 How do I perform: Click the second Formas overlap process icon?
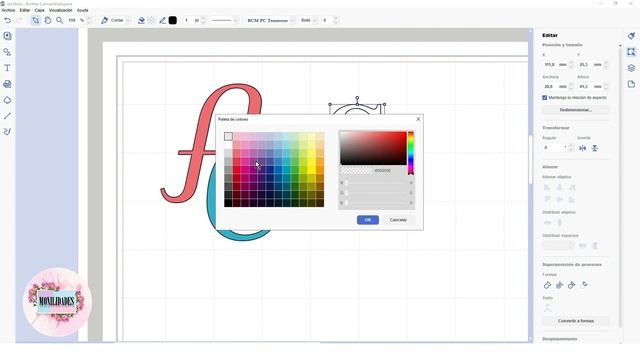(560, 285)
